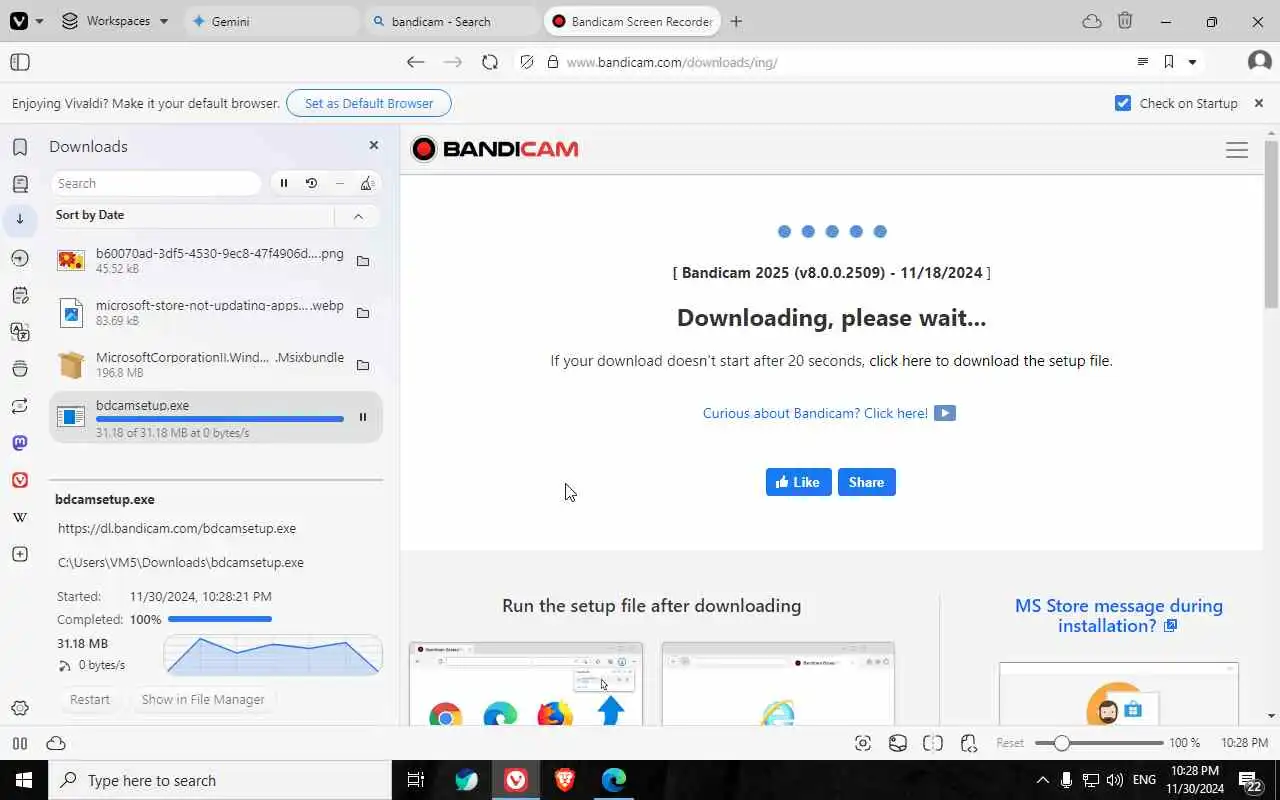Switch to the Gemini tab
Viewport: 1280px width, 800px height.
271,21
